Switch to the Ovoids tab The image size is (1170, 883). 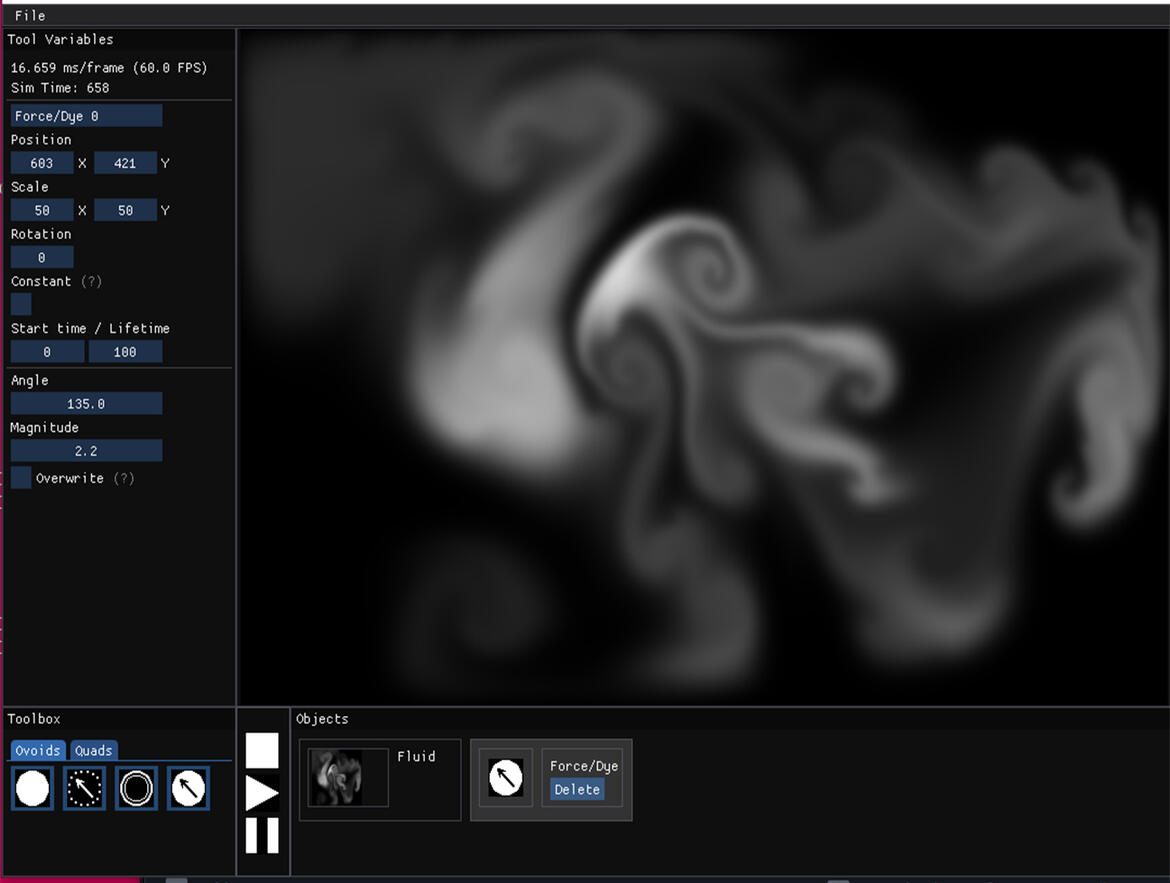pos(39,750)
